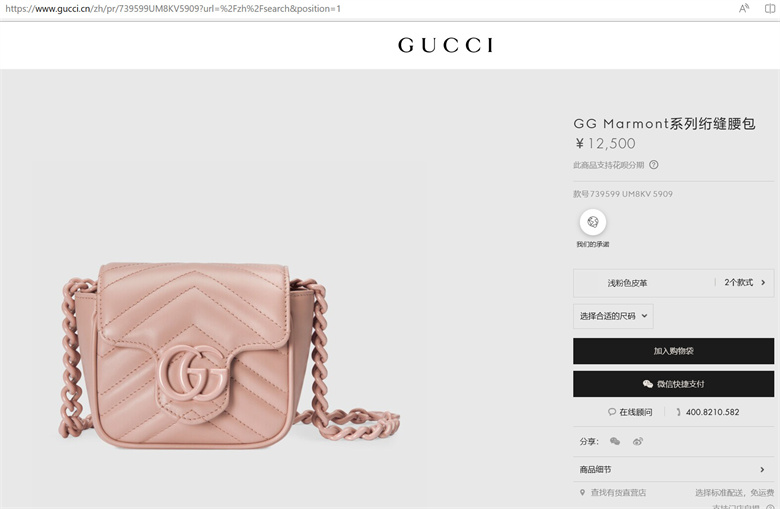
Task: Open the split screen icon in address bar
Action: [x=770, y=8]
